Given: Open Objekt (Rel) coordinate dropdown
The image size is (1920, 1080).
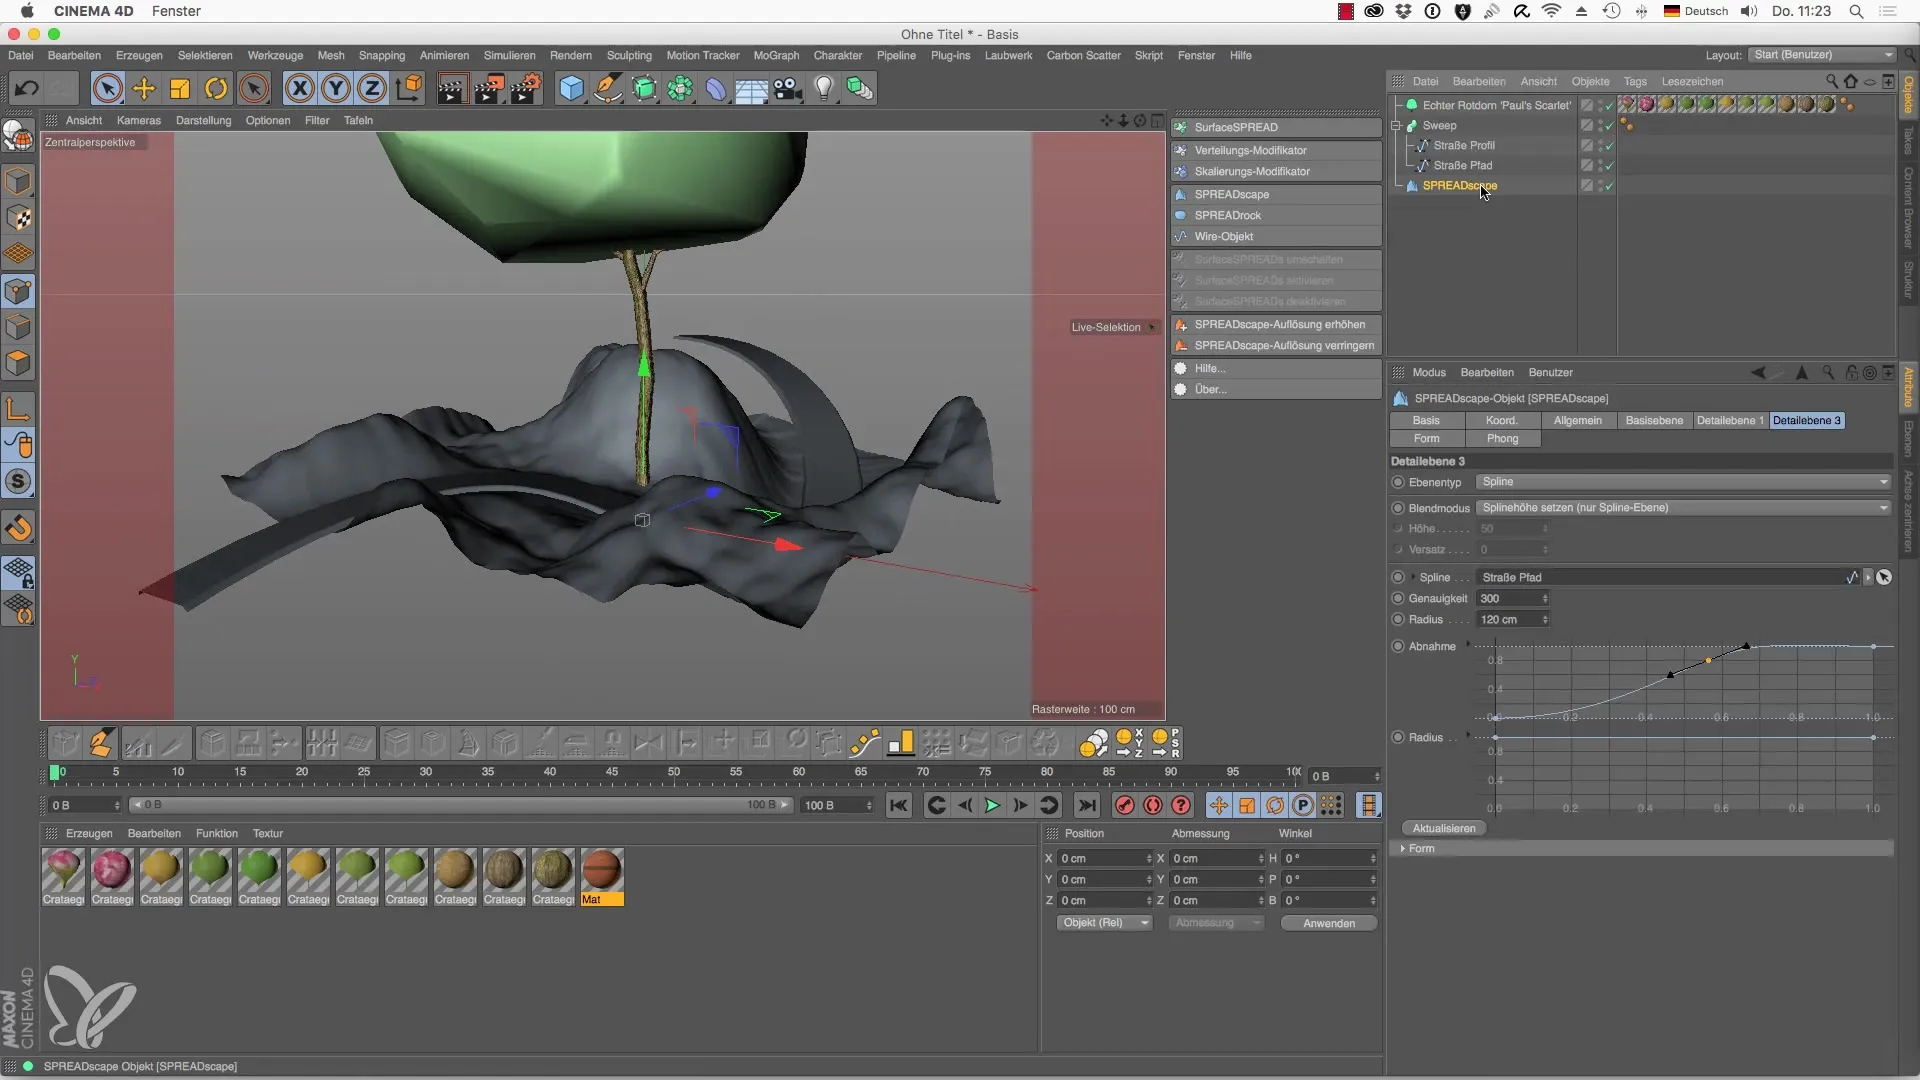Looking at the screenshot, I should point(1105,923).
